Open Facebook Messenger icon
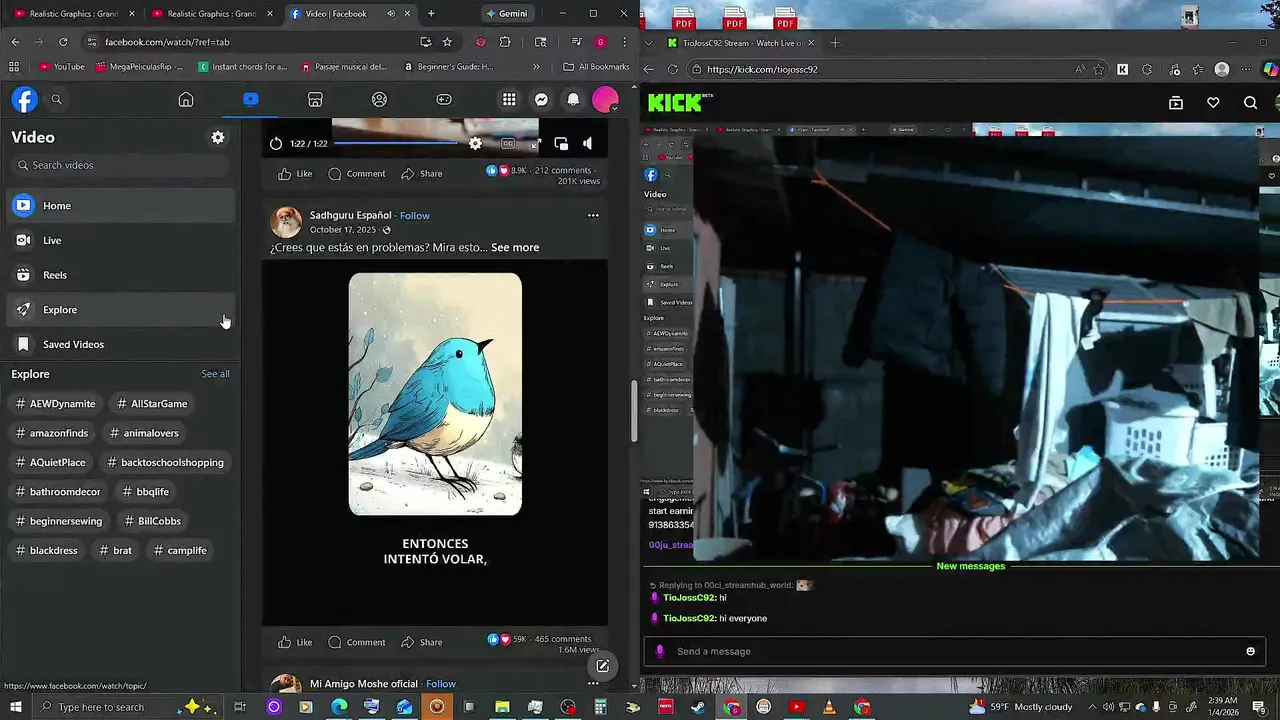The width and height of the screenshot is (1280, 720). click(x=541, y=99)
